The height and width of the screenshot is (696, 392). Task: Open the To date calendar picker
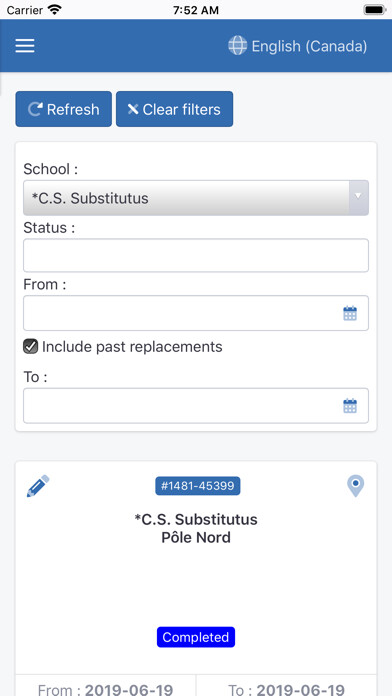click(350, 406)
